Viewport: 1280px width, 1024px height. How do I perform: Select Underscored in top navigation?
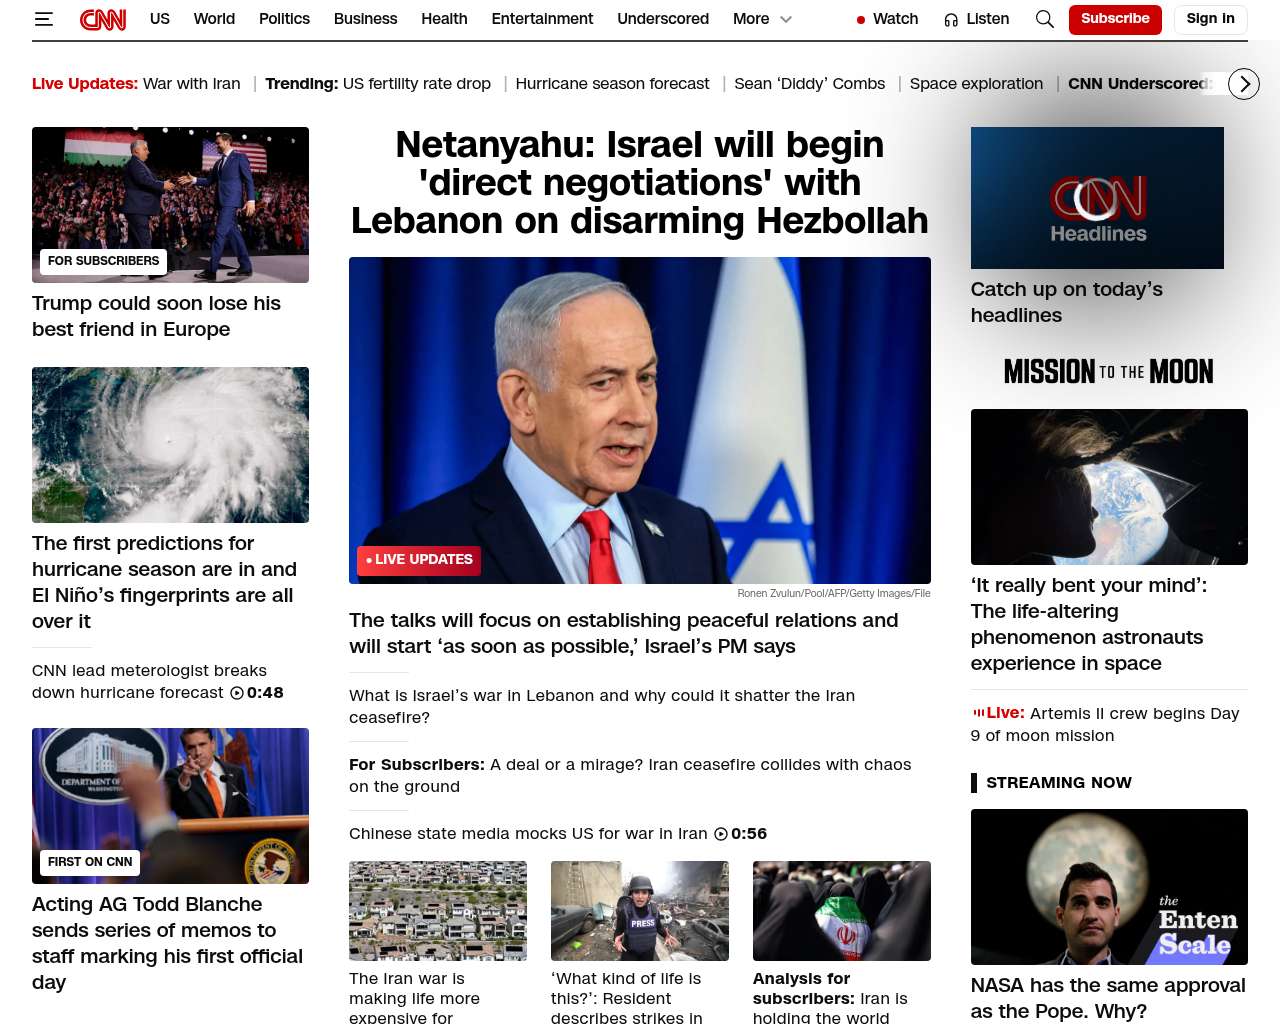(x=663, y=19)
